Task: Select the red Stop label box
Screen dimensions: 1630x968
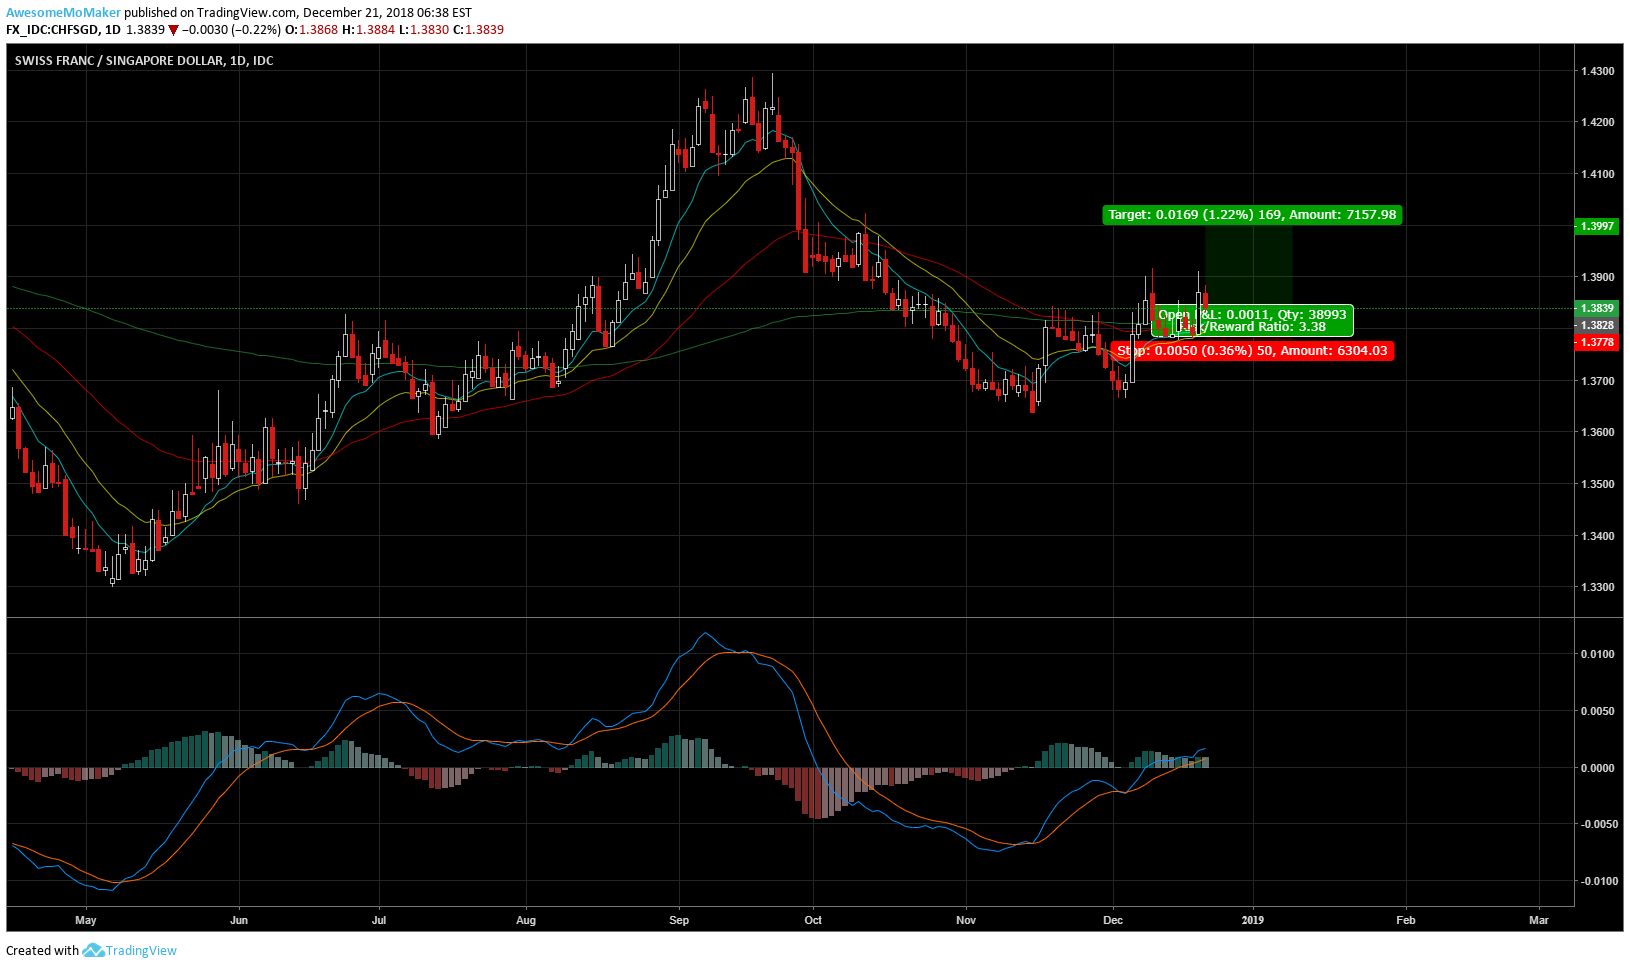Action: tap(1252, 351)
